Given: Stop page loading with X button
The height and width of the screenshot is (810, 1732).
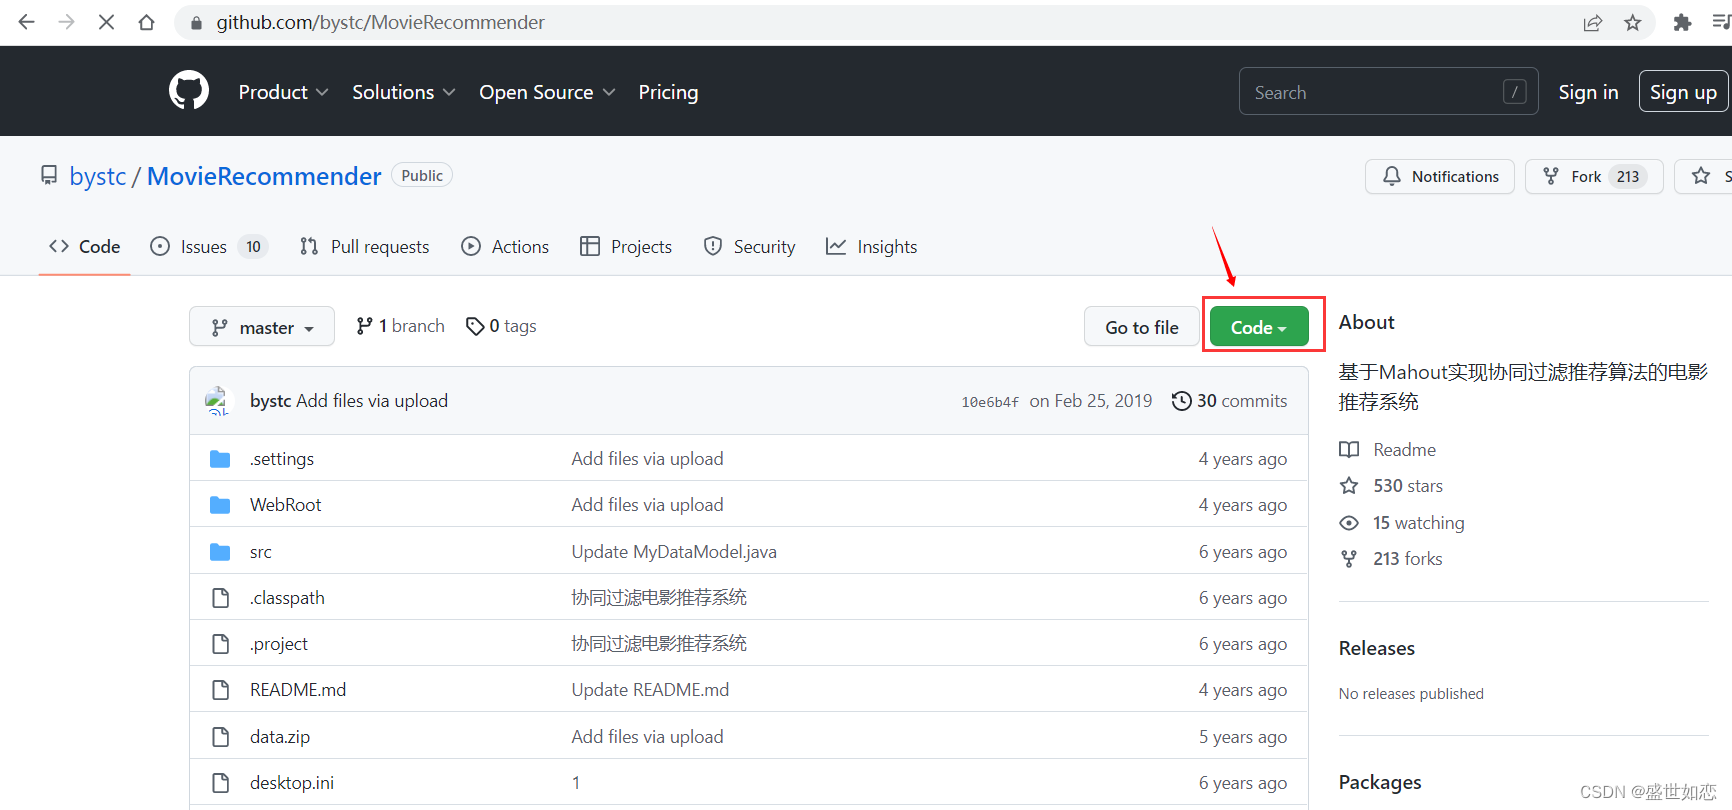Looking at the screenshot, I should click(x=106, y=22).
